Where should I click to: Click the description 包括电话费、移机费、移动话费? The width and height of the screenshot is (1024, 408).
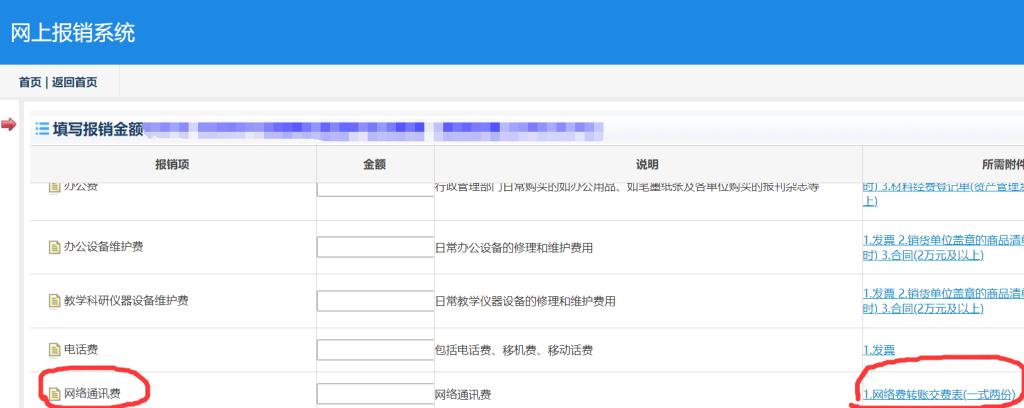click(514, 351)
